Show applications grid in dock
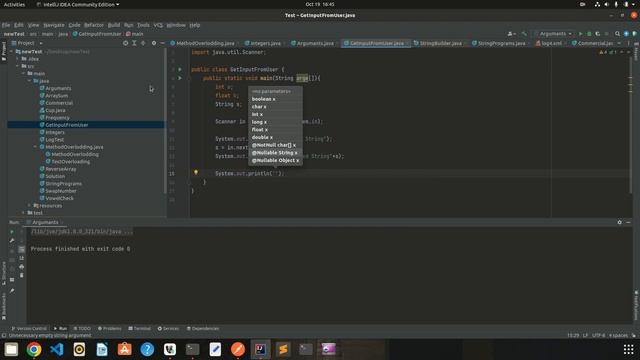The height and width of the screenshot is (360, 640). point(629,349)
